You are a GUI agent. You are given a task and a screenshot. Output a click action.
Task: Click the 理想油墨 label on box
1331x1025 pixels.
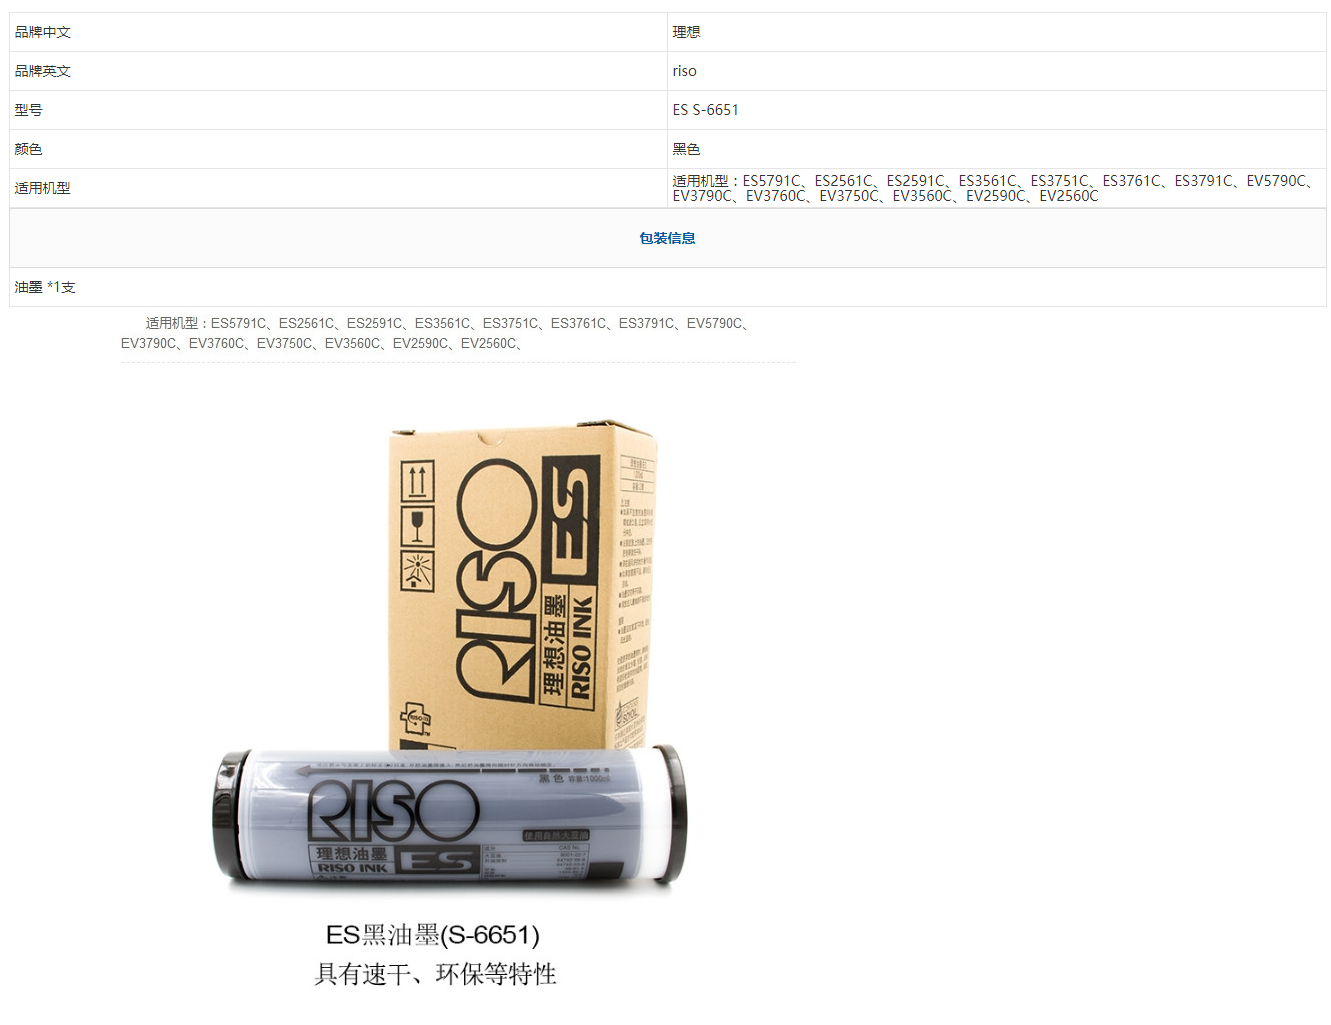point(554,645)
